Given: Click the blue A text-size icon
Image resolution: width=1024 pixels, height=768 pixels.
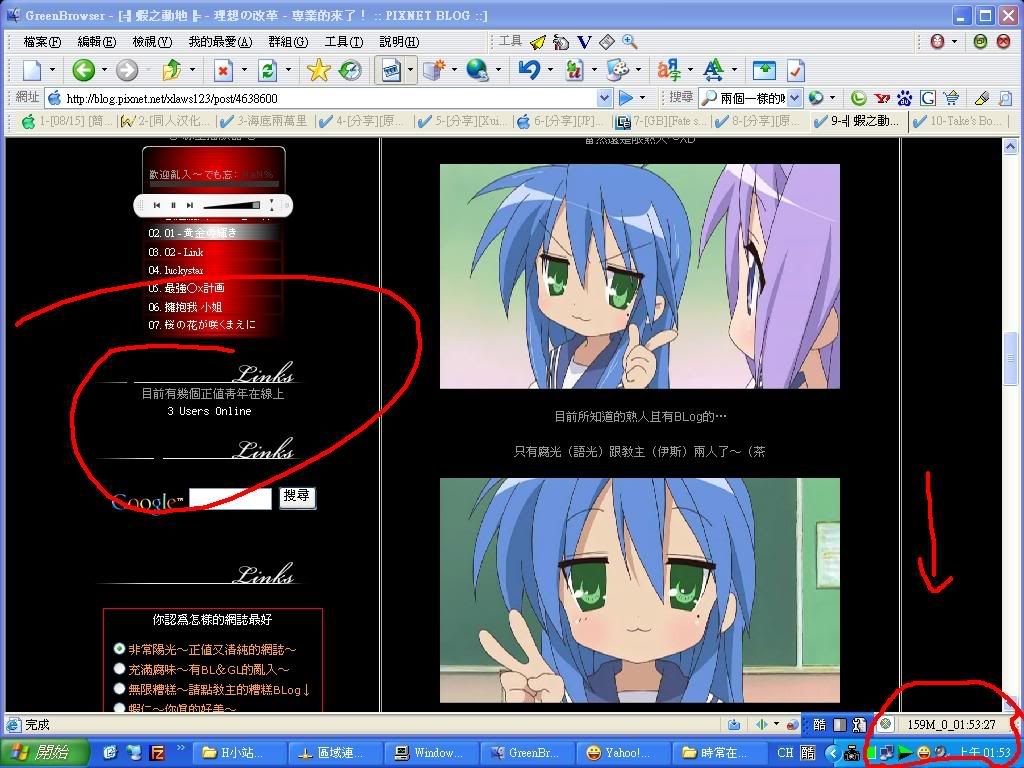Looking at the screenshot, I should coord(713,70).
